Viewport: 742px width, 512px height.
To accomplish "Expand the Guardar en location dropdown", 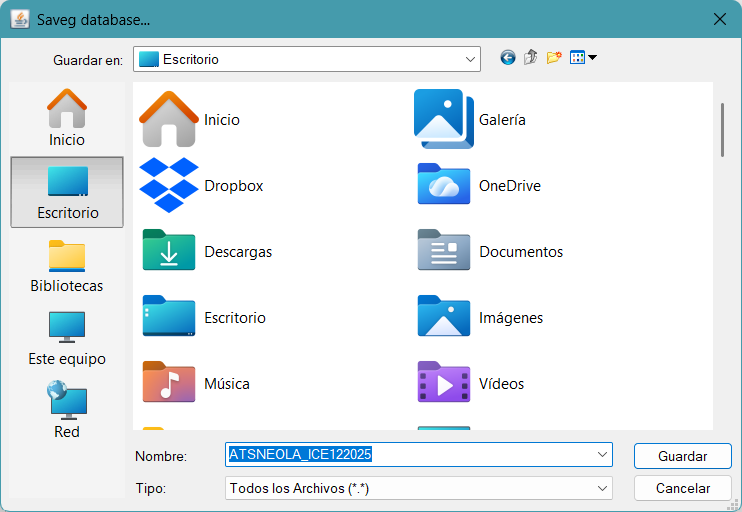I will click(470, 59).
